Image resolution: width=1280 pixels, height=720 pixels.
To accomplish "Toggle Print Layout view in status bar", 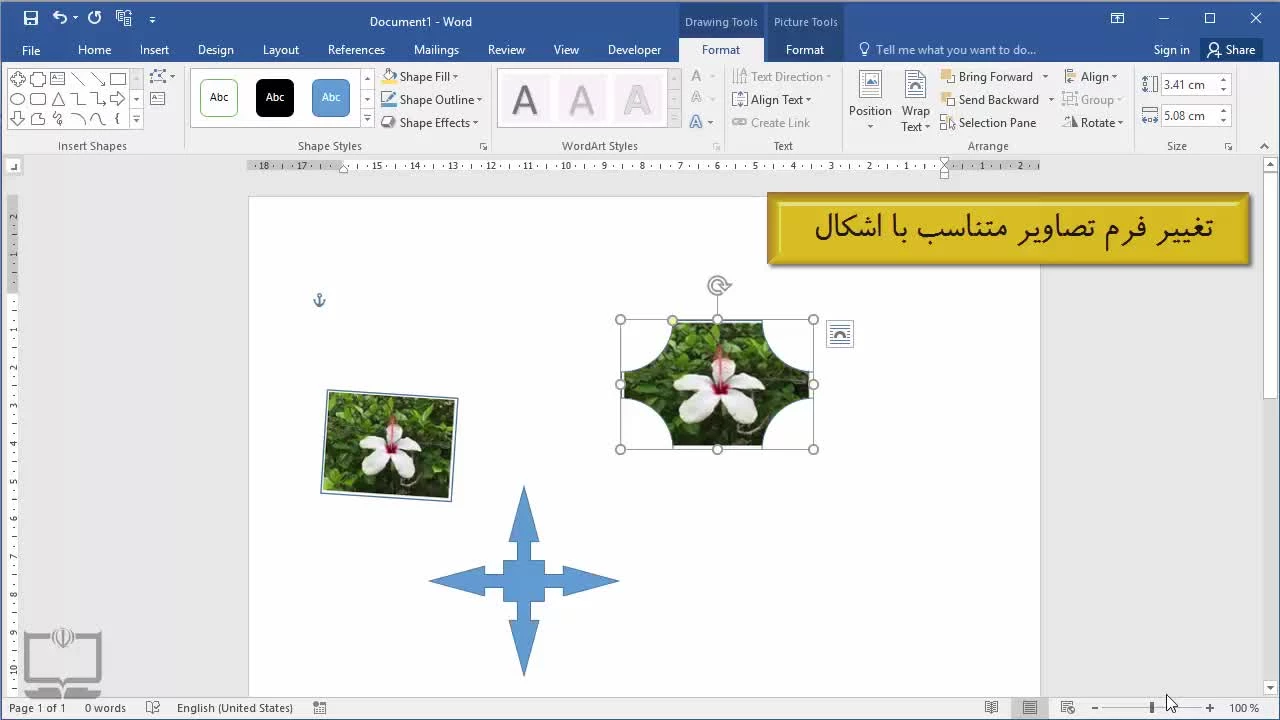I will 1029,708.
